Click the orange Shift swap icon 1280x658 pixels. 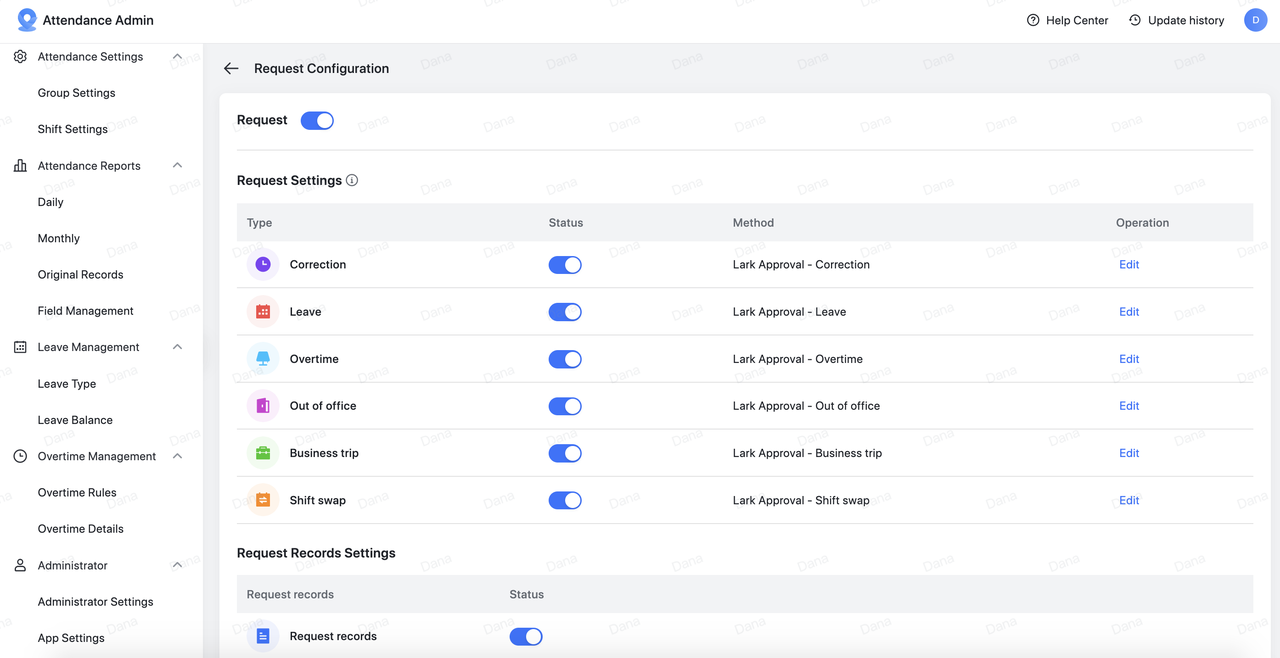tap(263, 500)
